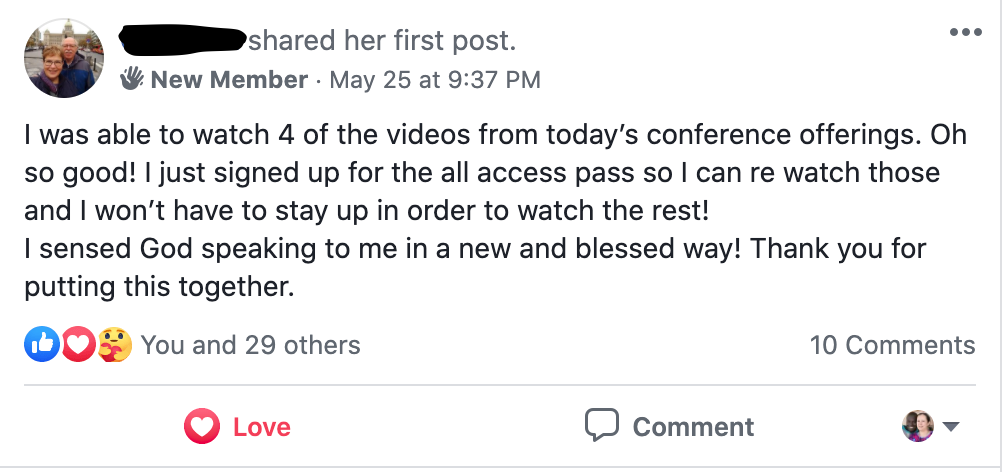
Task: Click the blue thumbs-up Like reaction icon
Action: click(x=41, y=345)
